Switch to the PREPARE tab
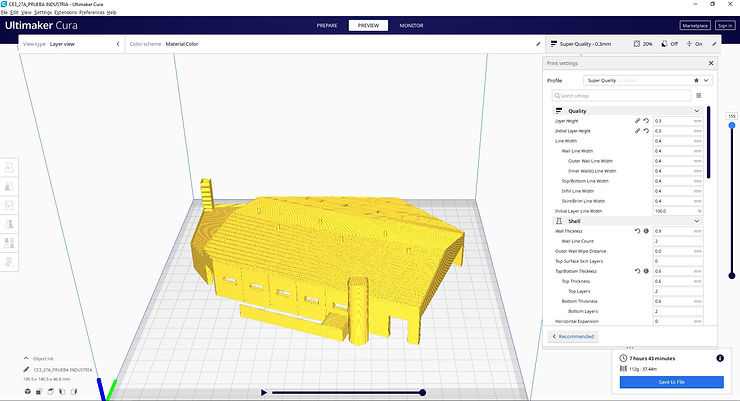The height and width of the screenshot is (401, 740). point(327,25)
